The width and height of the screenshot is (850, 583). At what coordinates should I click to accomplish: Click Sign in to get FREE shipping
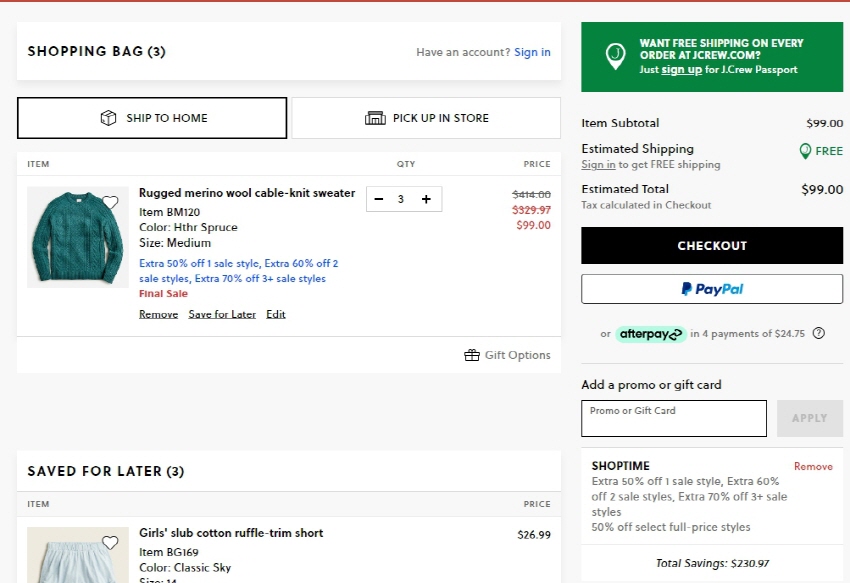598,164
